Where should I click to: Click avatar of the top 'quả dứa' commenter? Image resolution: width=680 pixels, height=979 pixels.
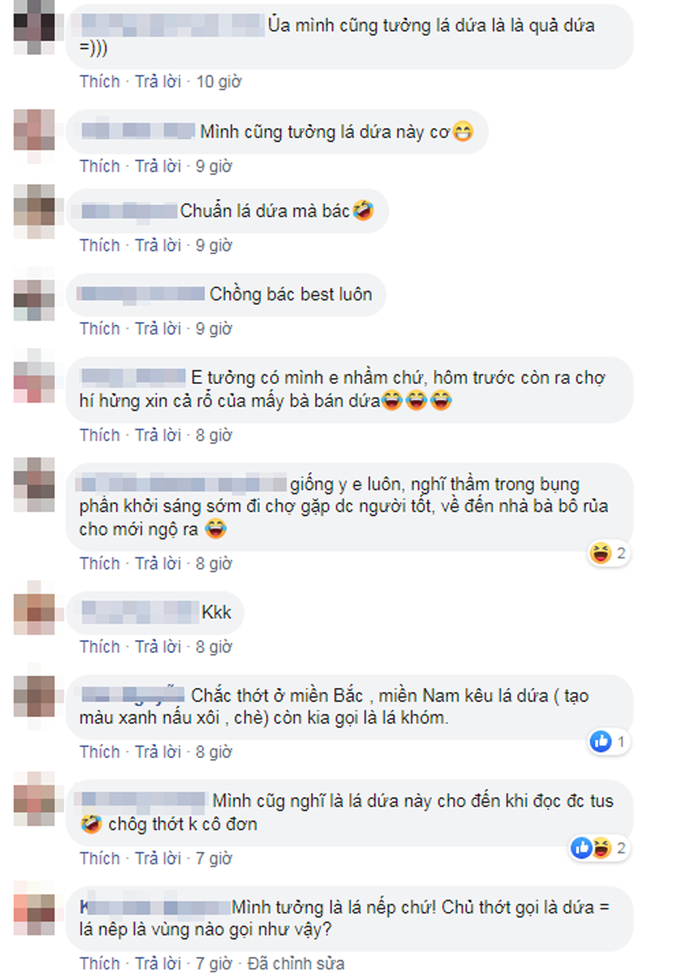34,26
